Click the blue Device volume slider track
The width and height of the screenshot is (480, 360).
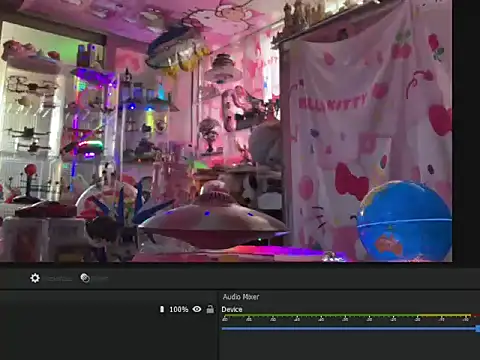point(348,329)
